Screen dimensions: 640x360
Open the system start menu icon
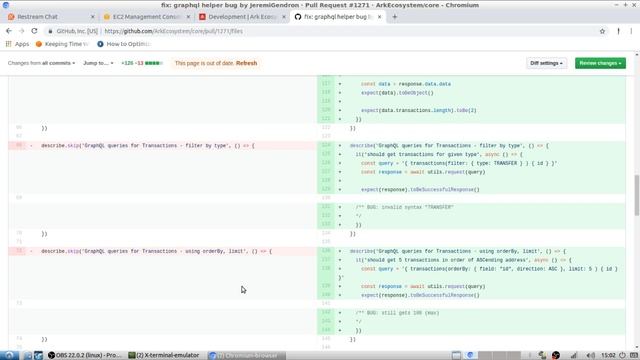point(9,355)
